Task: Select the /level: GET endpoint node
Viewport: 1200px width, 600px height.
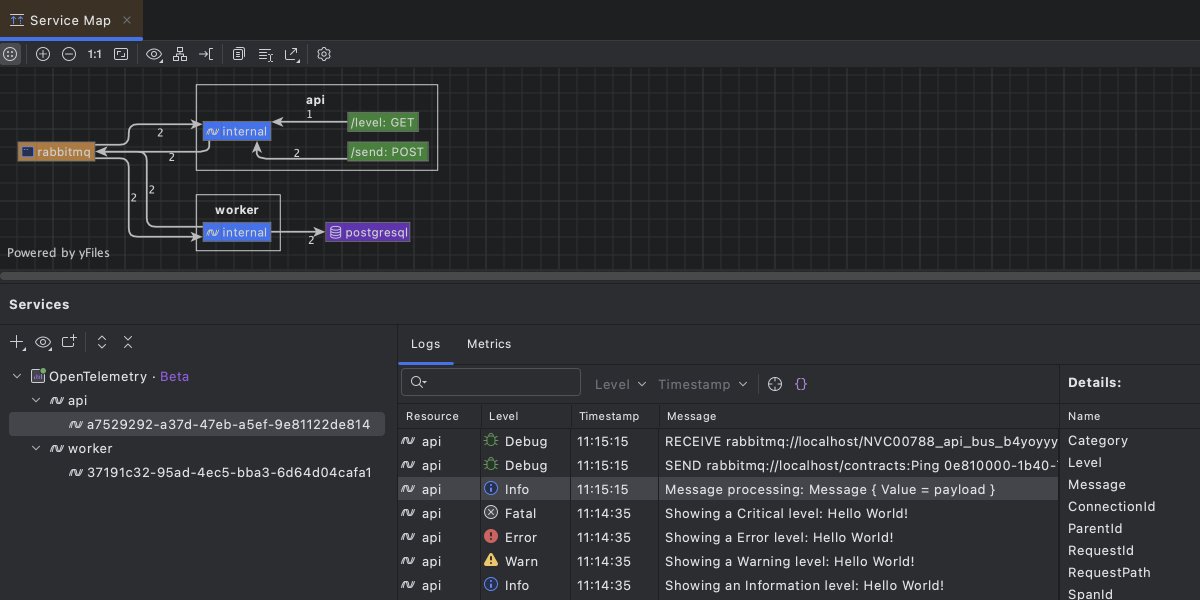Action: click(x=382, y=123)
